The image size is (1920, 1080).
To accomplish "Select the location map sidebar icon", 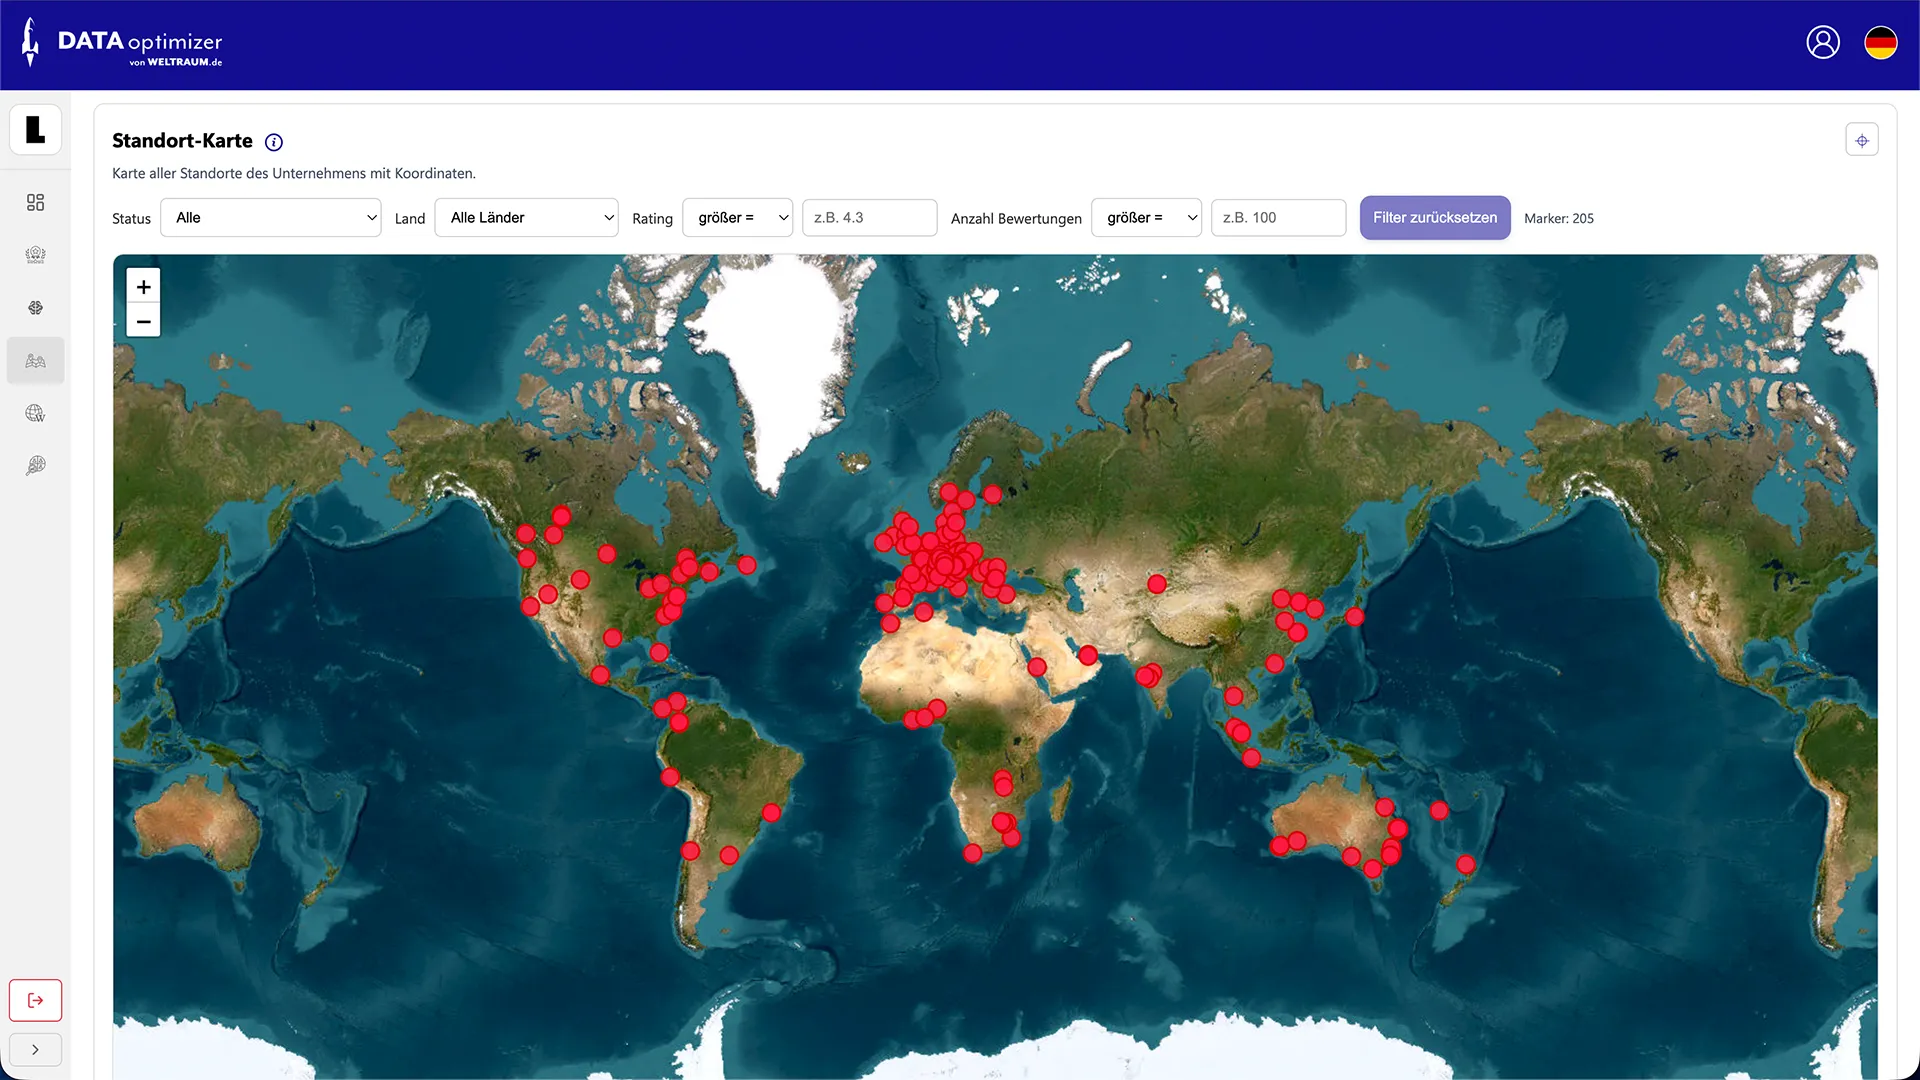I will point(35,361).
